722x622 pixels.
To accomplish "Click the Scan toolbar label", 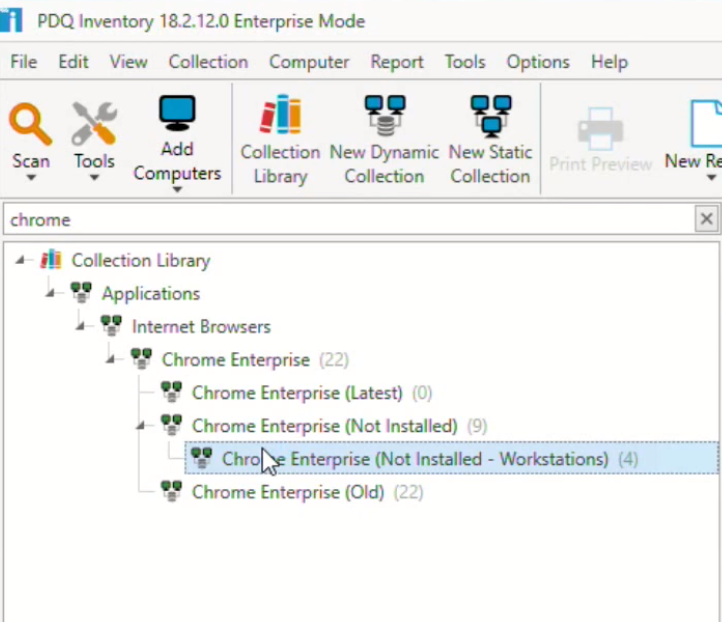I will (x=31, y=161).
